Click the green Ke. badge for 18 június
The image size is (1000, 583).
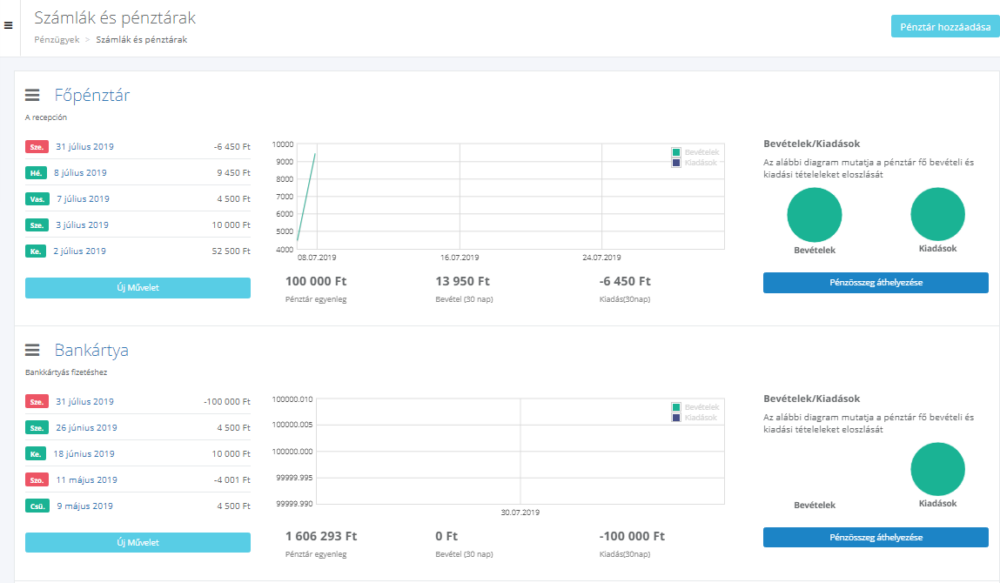point(36,453)
